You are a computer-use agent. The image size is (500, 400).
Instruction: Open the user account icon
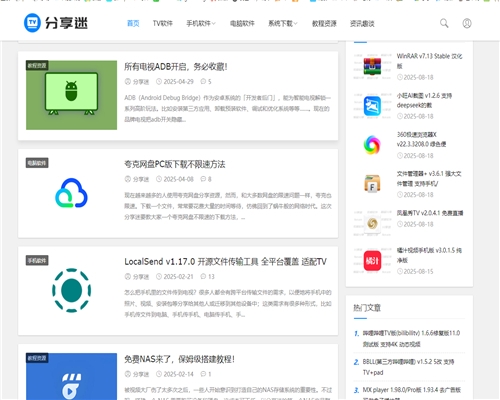[467, 23]
